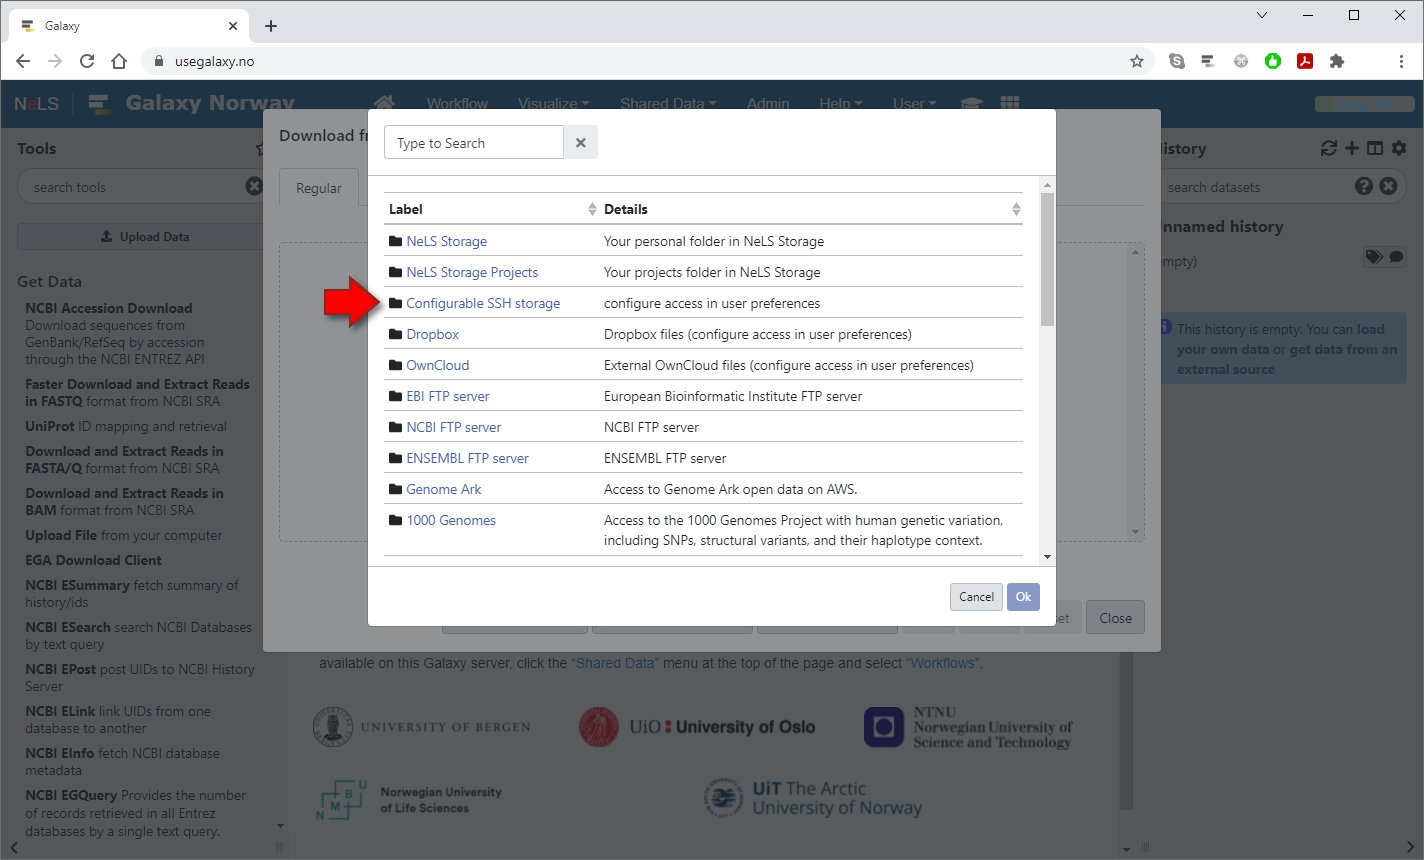
Task: Select the NeLS Storage Projects folder
Action: point(471,272)
